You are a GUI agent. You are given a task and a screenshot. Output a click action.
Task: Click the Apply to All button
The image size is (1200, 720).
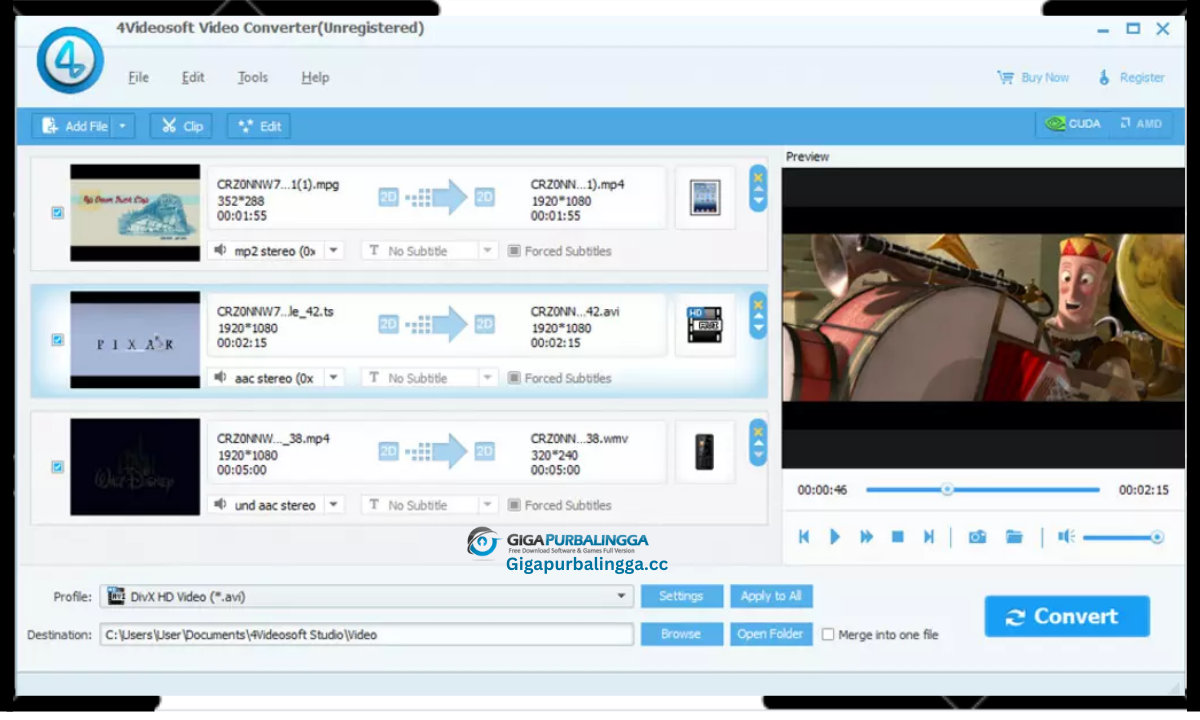point(771,596)
